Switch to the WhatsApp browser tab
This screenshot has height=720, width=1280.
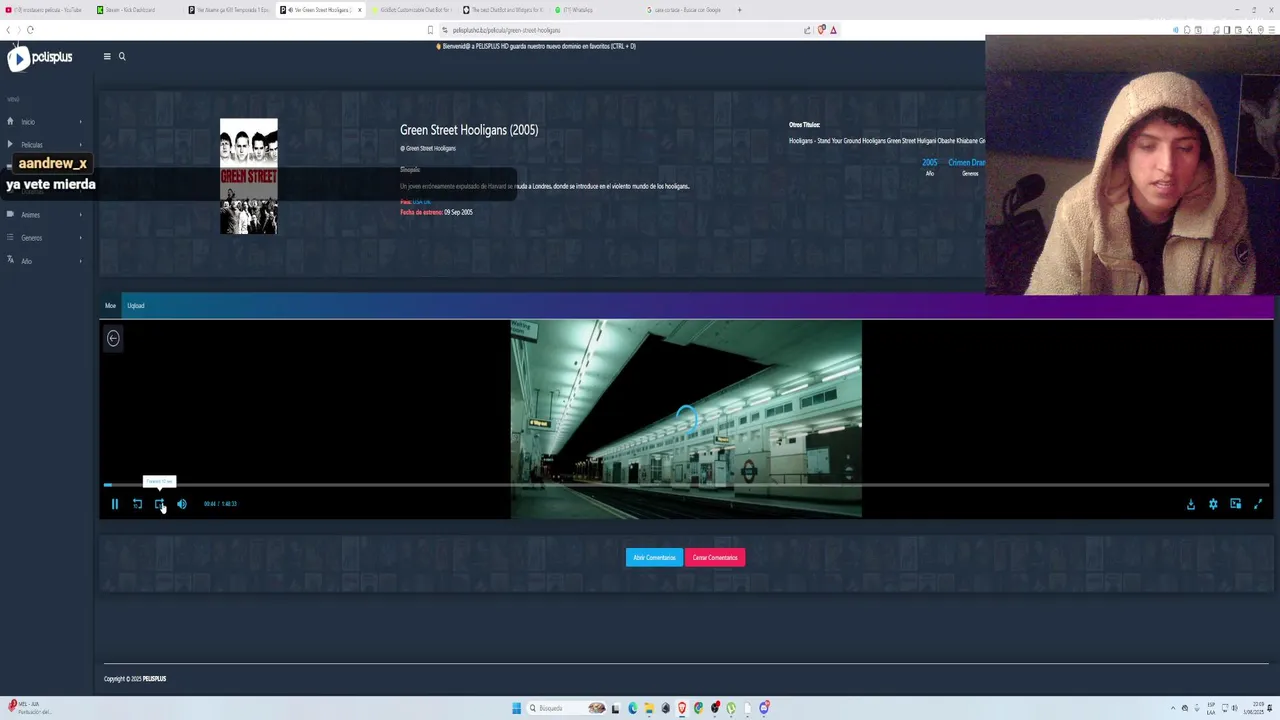(590, 10)
